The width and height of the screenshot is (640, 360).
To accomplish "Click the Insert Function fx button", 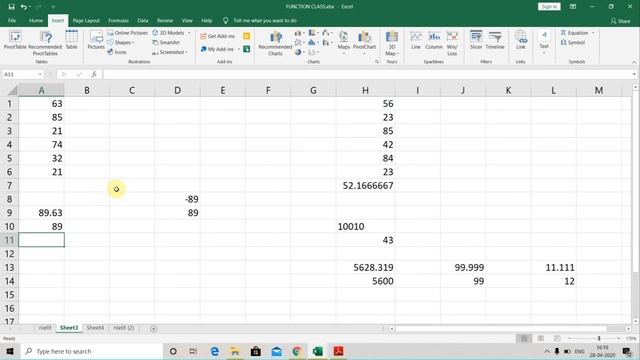I will pyautogui.click(x=94, y=74).
